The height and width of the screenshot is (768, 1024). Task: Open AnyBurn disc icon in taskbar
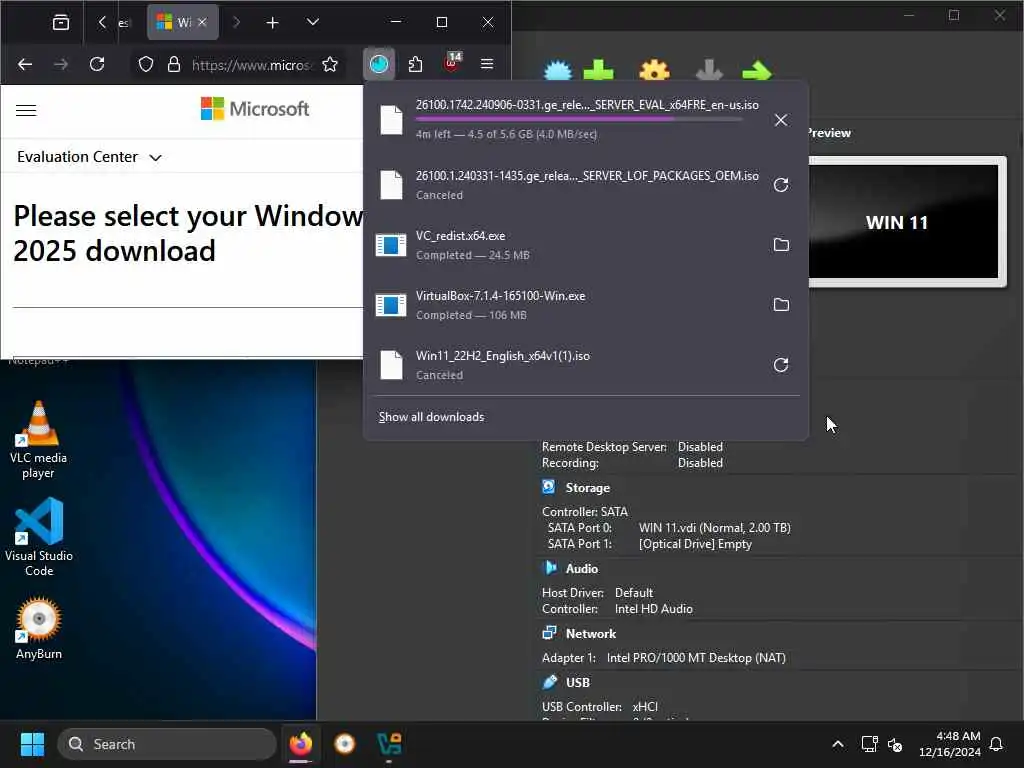coord(345,744)
